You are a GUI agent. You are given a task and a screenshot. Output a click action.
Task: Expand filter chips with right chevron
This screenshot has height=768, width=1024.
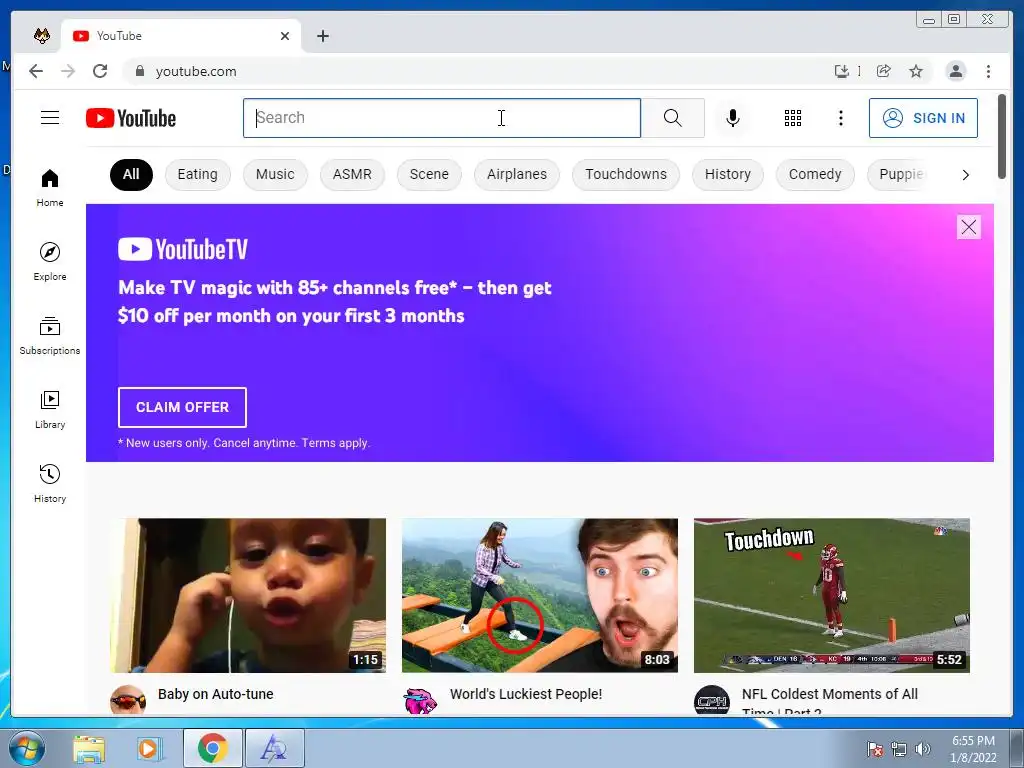965,174
